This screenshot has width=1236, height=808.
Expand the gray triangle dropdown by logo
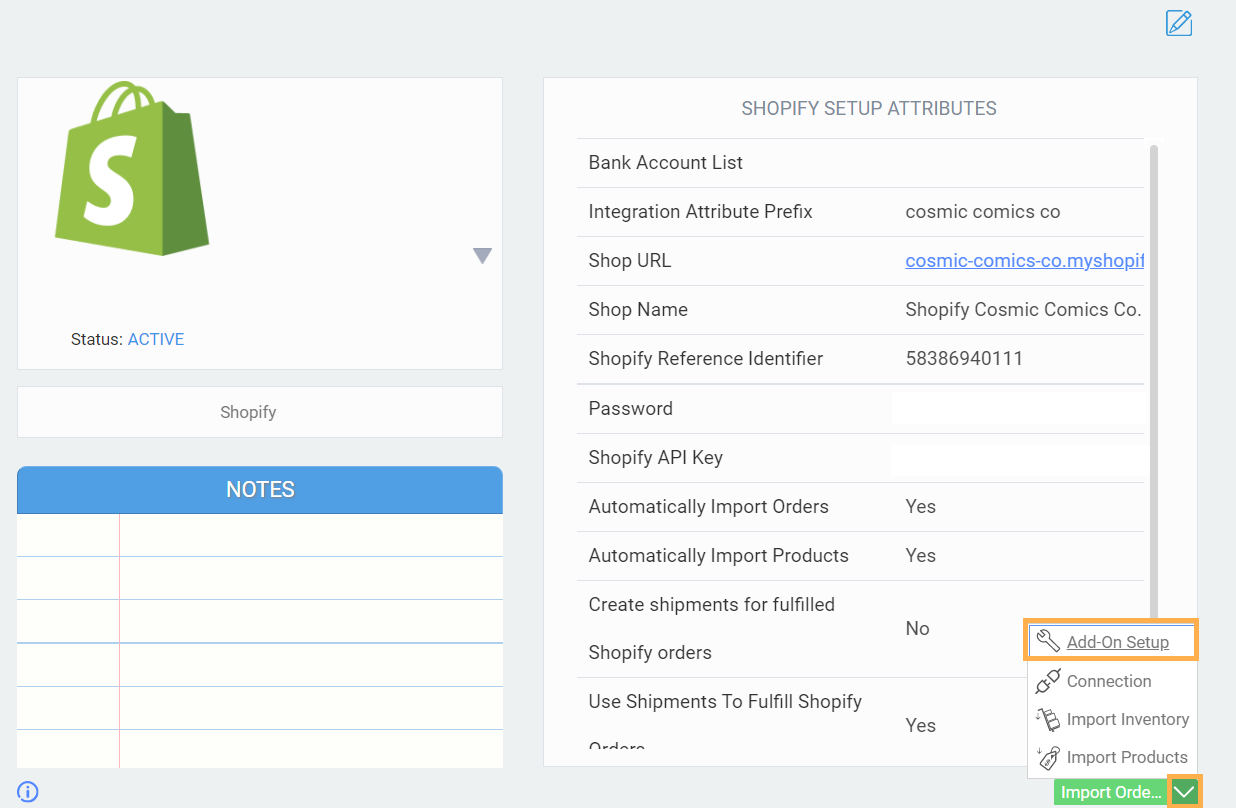click(x=482, y=256)
